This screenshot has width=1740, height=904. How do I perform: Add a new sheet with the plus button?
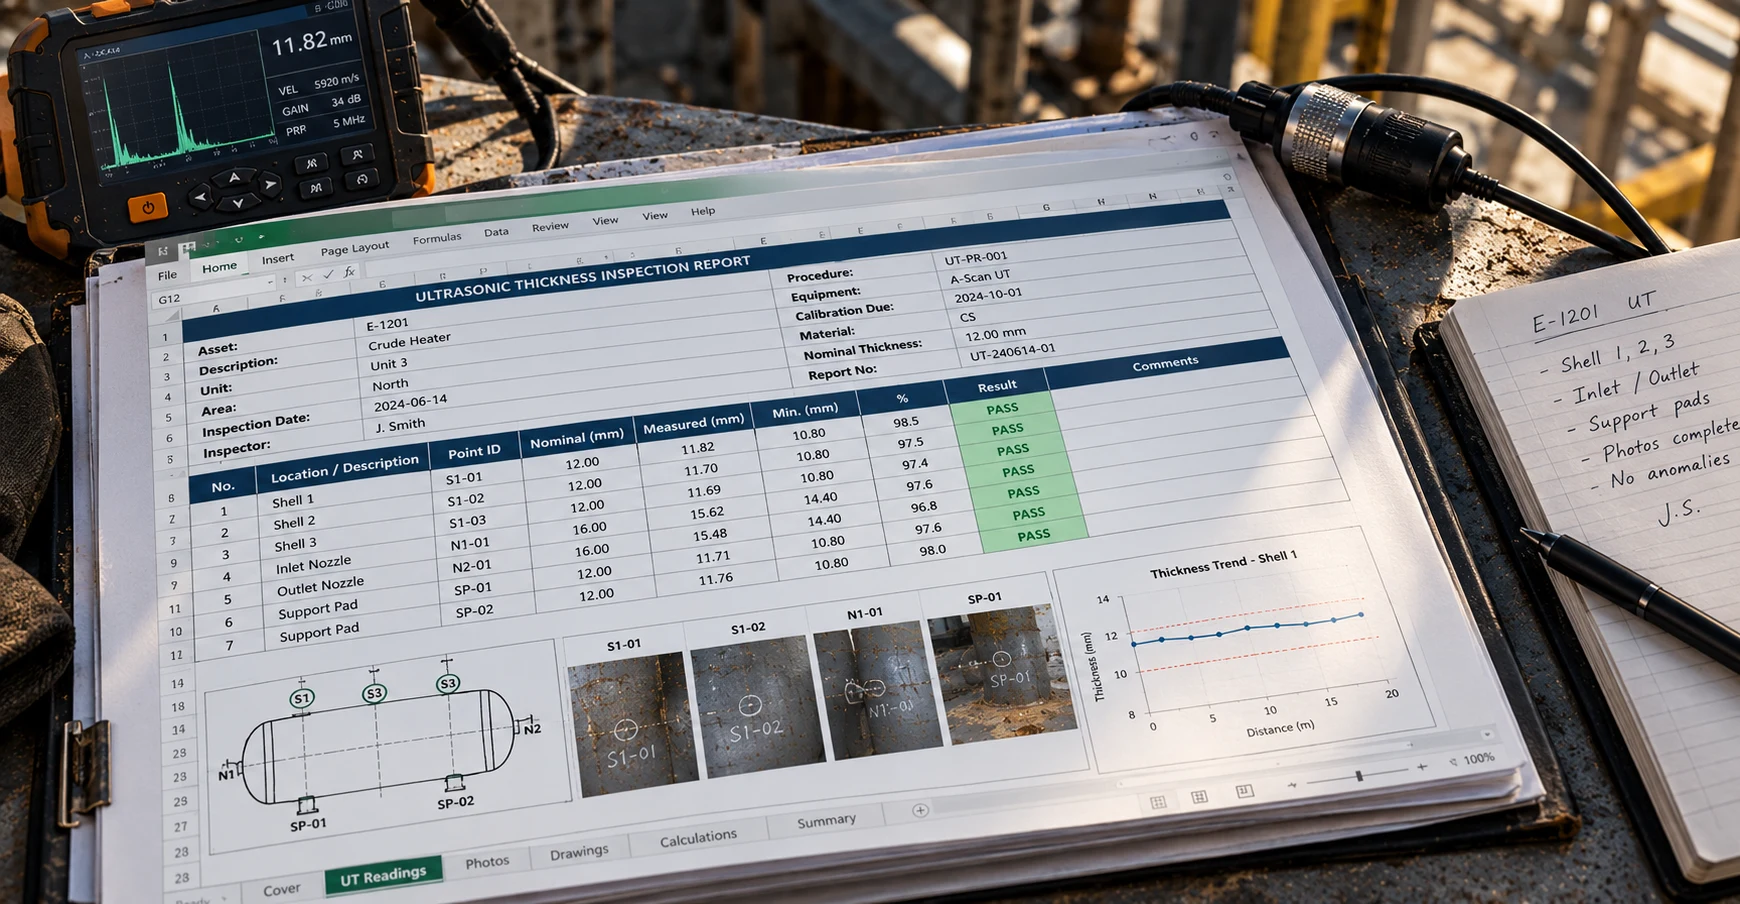tap(920, 810)
